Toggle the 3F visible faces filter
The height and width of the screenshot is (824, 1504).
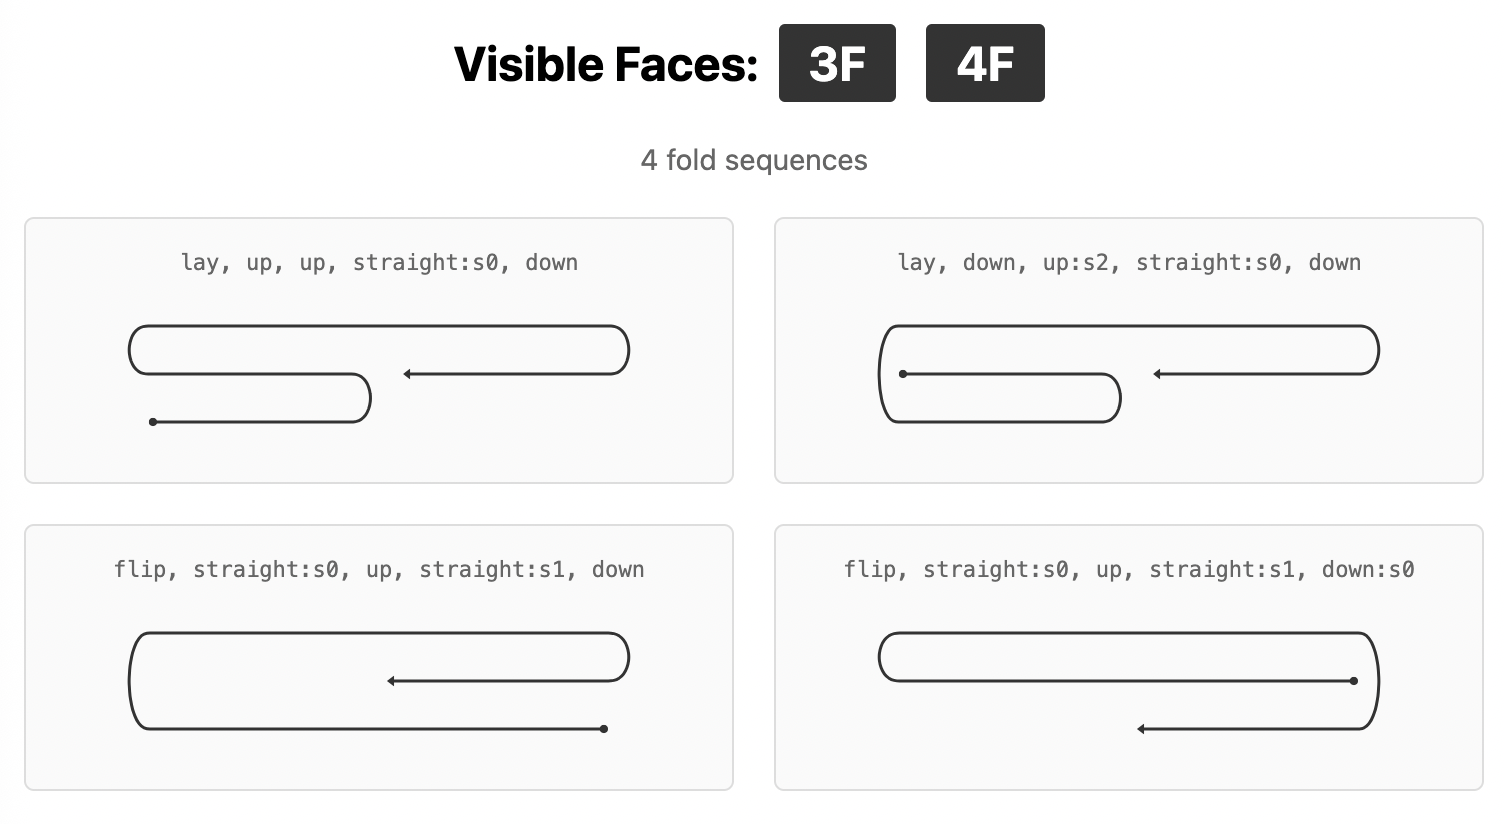pyautogui.click(x=837, y=63)
